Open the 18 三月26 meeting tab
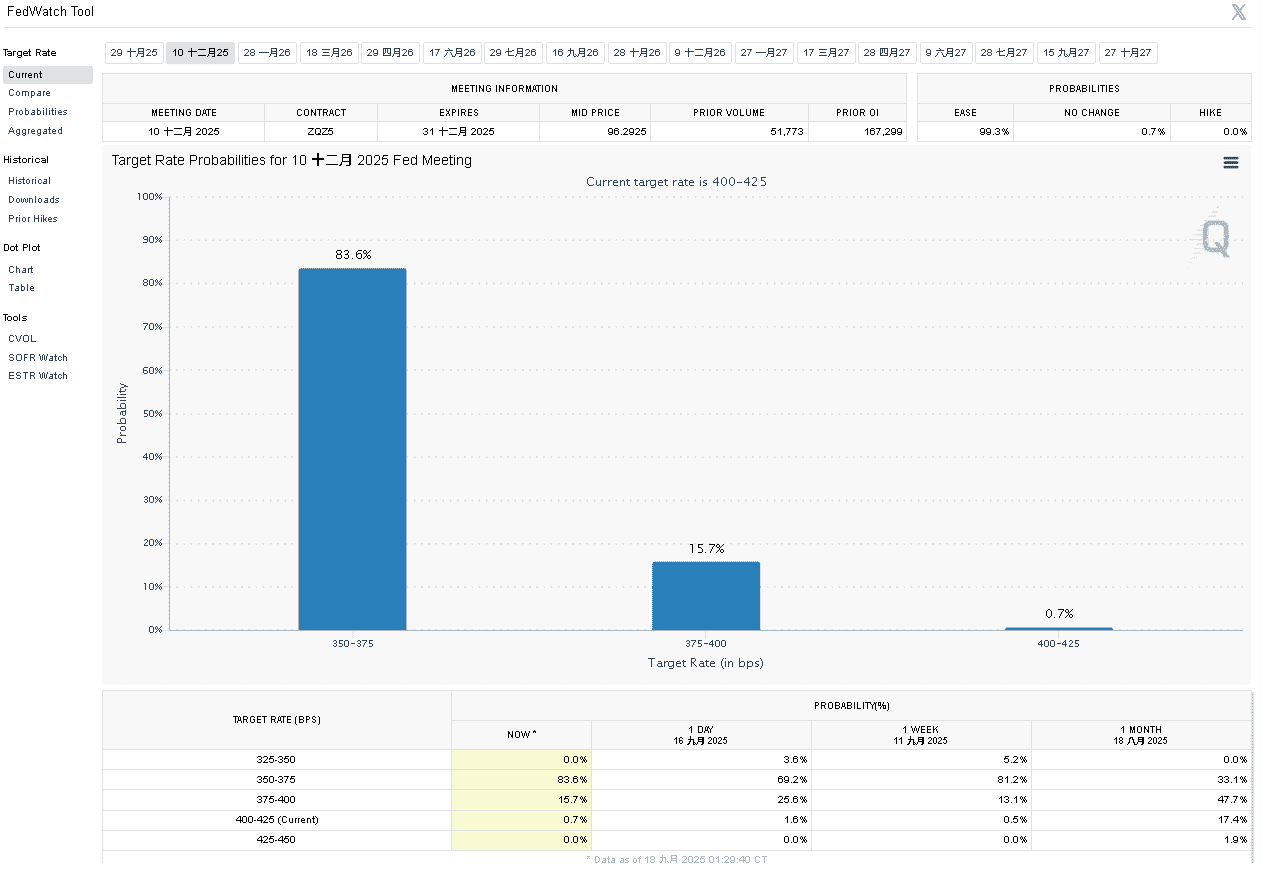This screenshot has height=870, width=1262. [329, 53]
